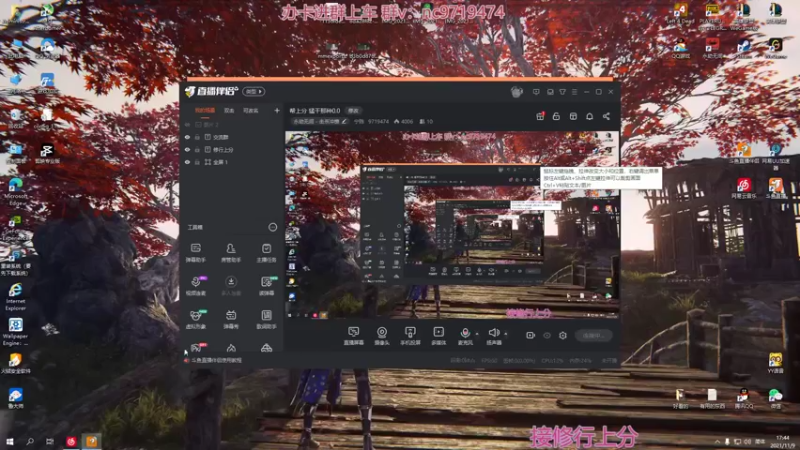Screen dimensions: 800x450
Task: Edit the stream category tag with pencil
Action: pyautogui.click(x=344, y=121)
